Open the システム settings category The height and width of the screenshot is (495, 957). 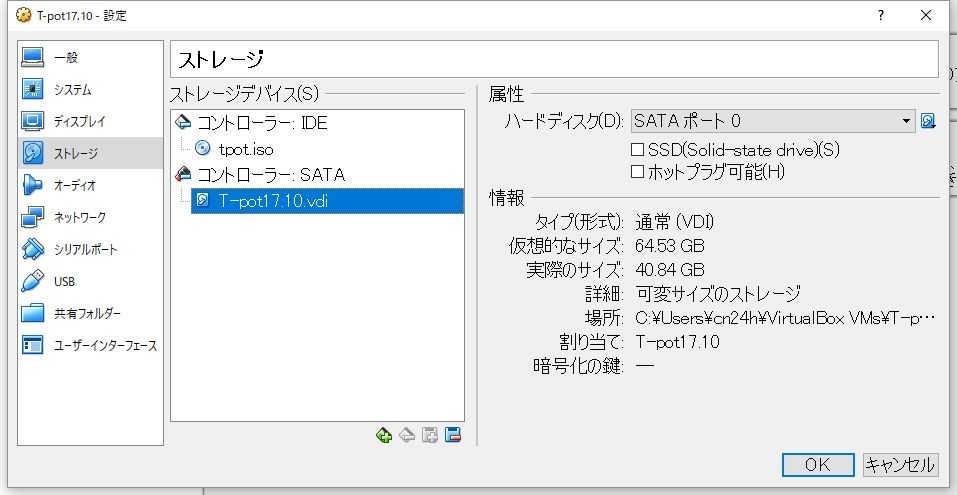tap(90, 90)
